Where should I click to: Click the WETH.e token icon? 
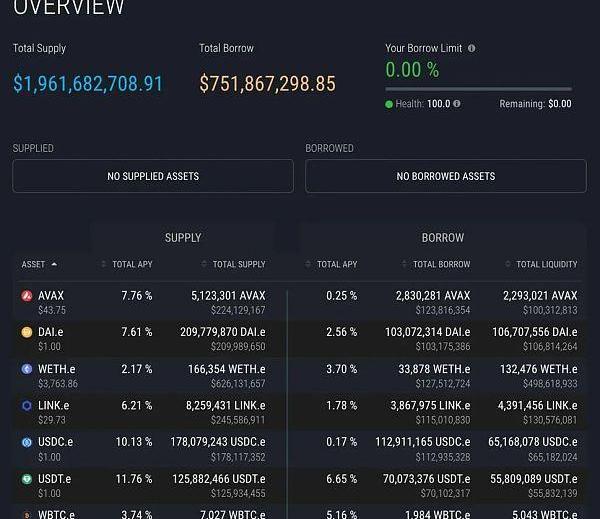tap(27, 369)
